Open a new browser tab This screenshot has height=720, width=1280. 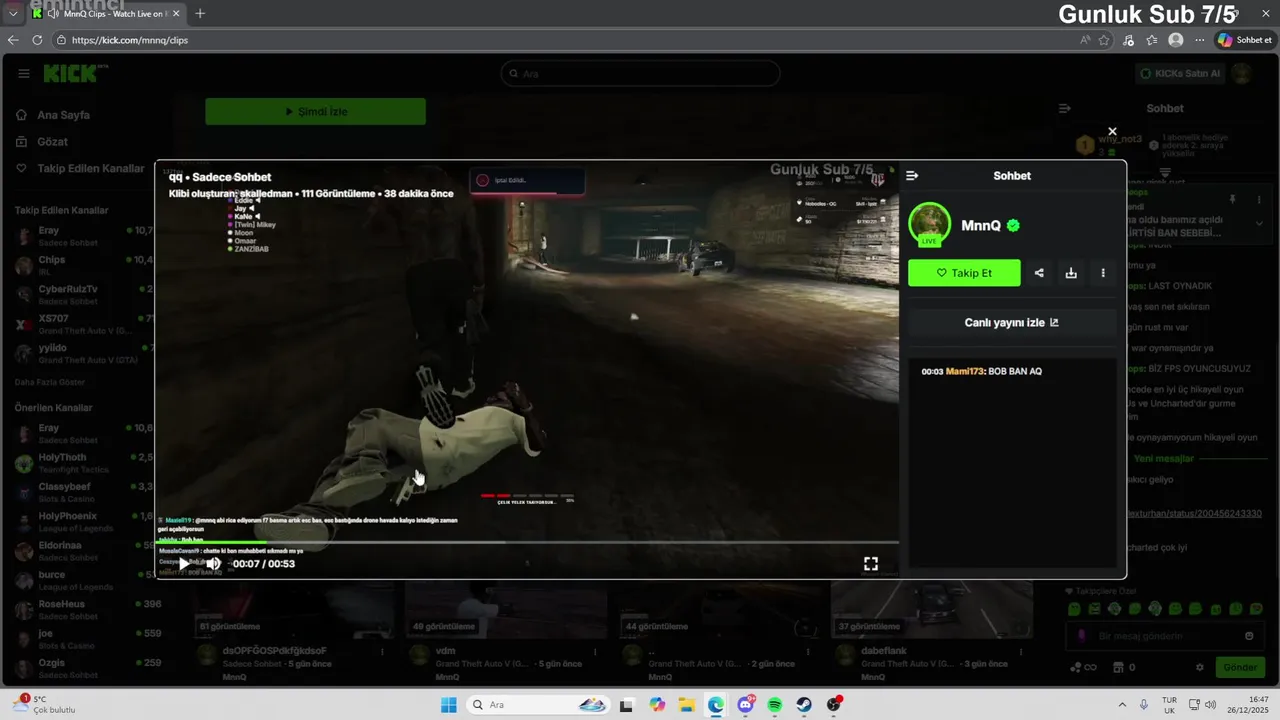[200, 14]
